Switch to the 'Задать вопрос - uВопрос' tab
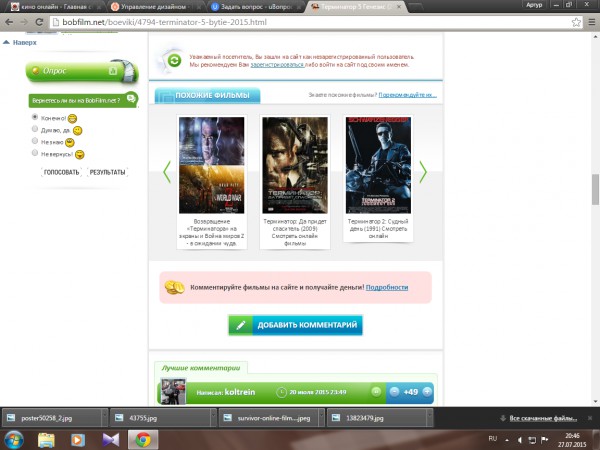Screen dimensions: 600x450 (x=254, y=7)
